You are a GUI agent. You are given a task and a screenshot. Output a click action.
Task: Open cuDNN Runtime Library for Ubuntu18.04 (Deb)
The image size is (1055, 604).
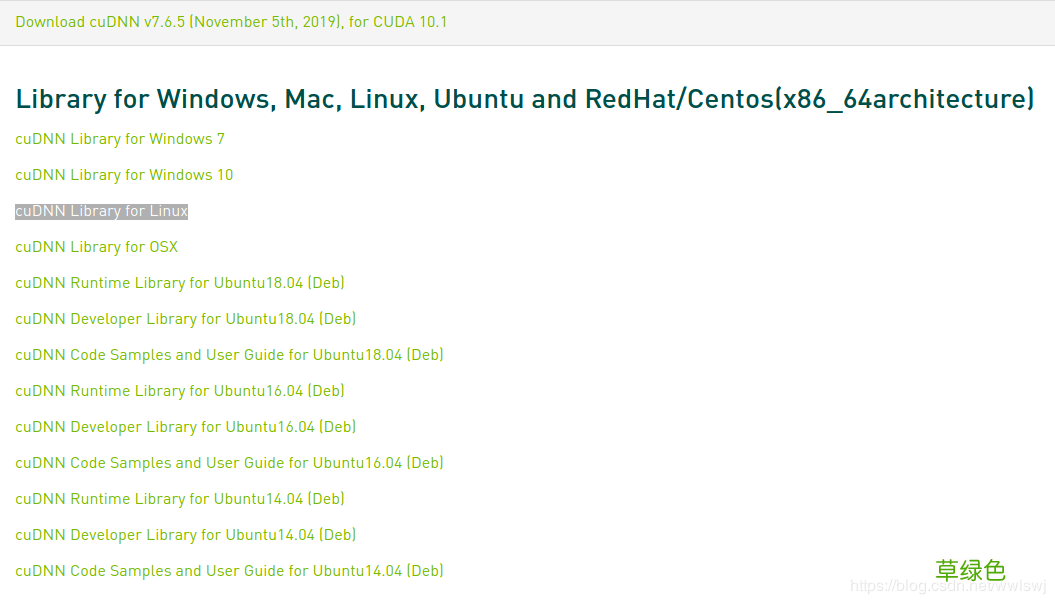pos(179,282)
